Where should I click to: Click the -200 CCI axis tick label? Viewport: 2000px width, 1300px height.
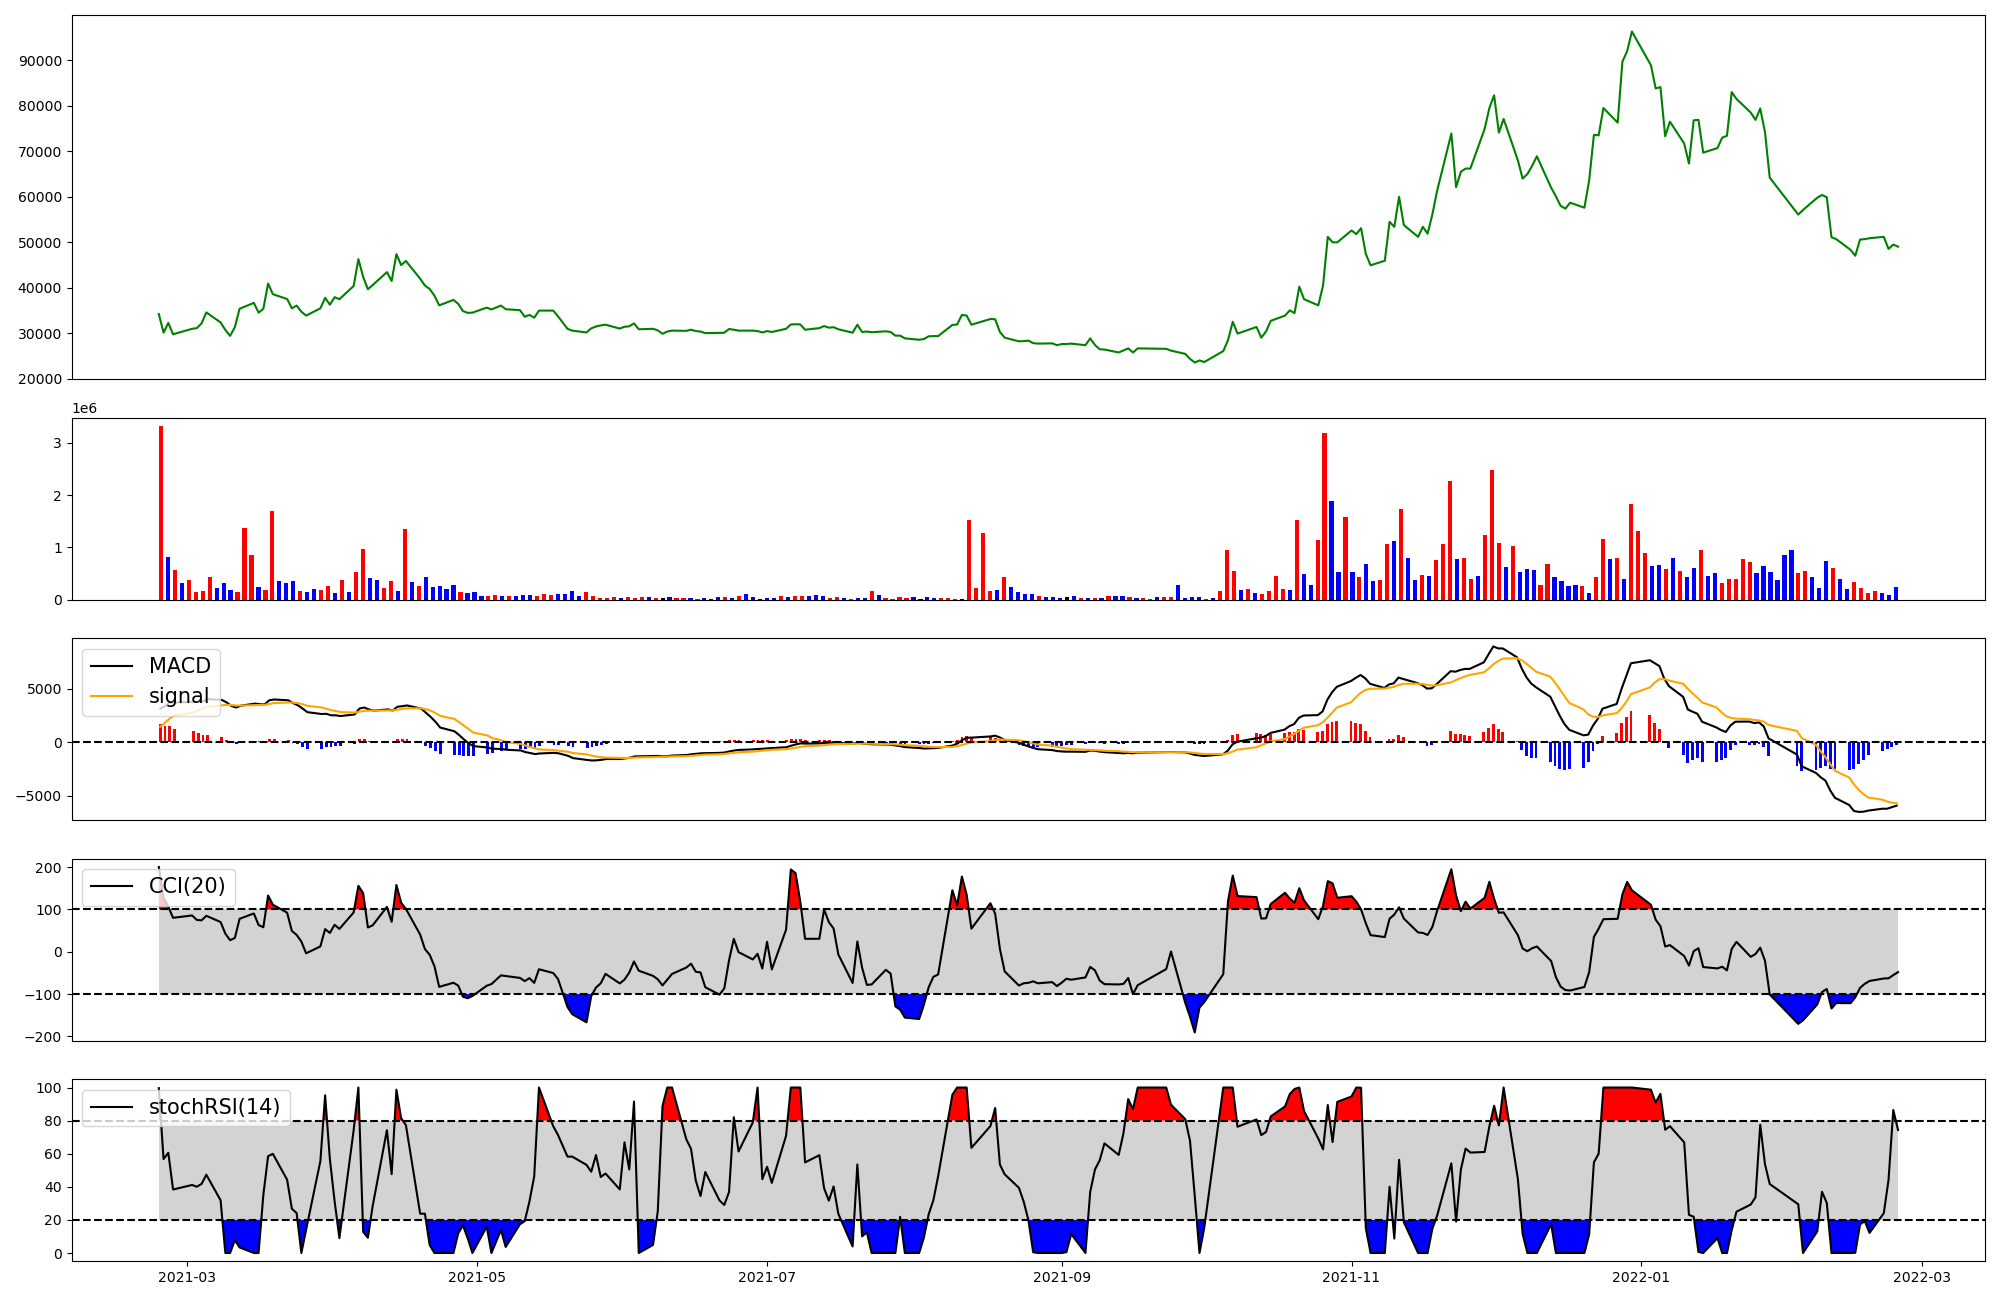point(44,1037)
